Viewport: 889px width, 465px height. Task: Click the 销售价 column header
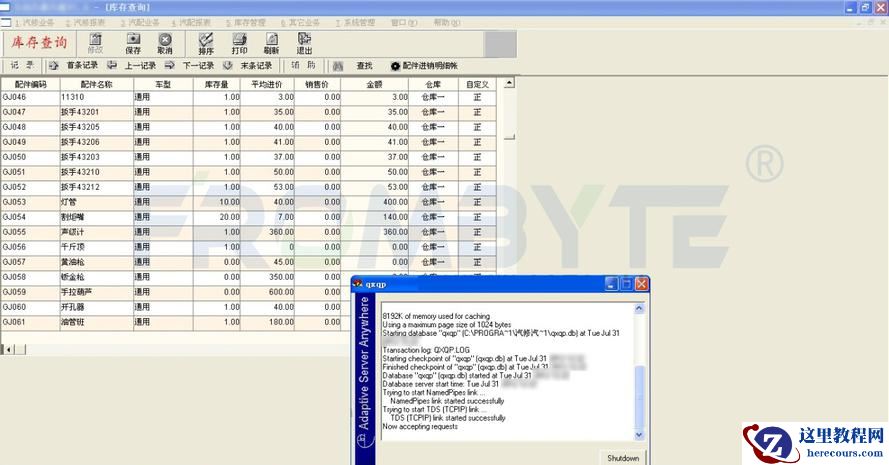click(x=317, y=84)
